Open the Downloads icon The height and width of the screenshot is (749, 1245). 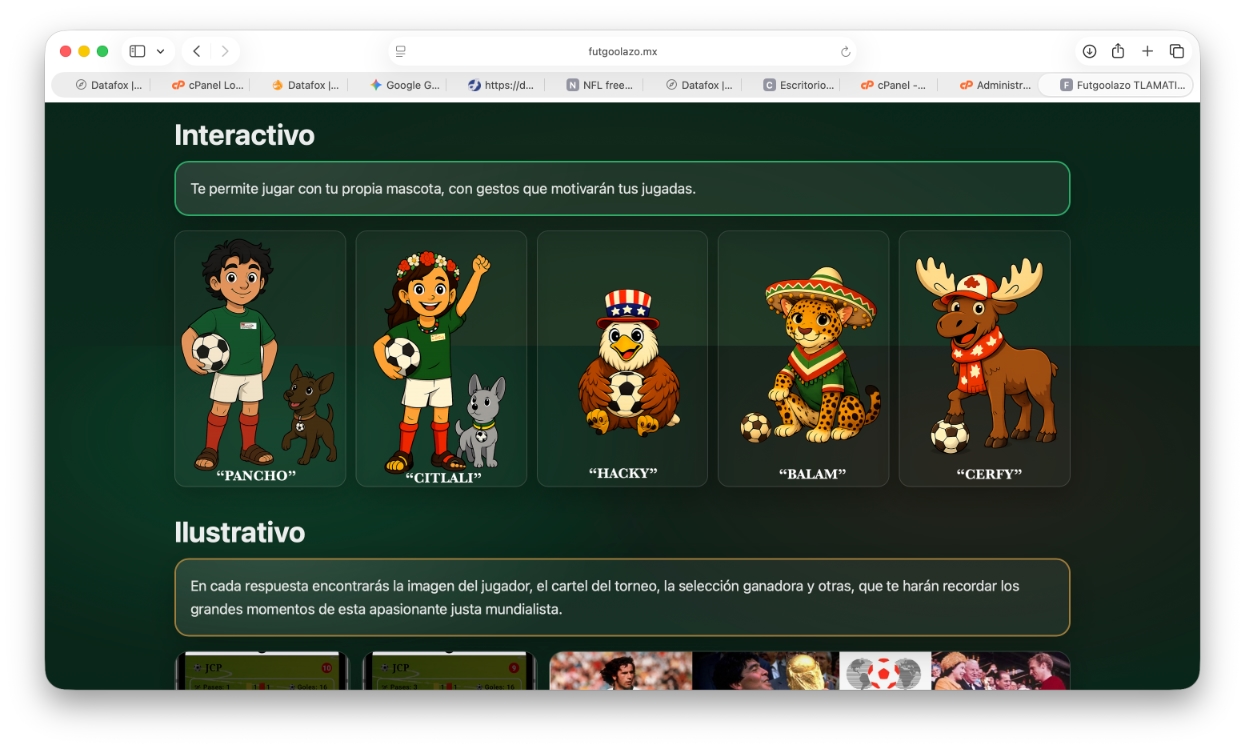[x=1087, y=51]
